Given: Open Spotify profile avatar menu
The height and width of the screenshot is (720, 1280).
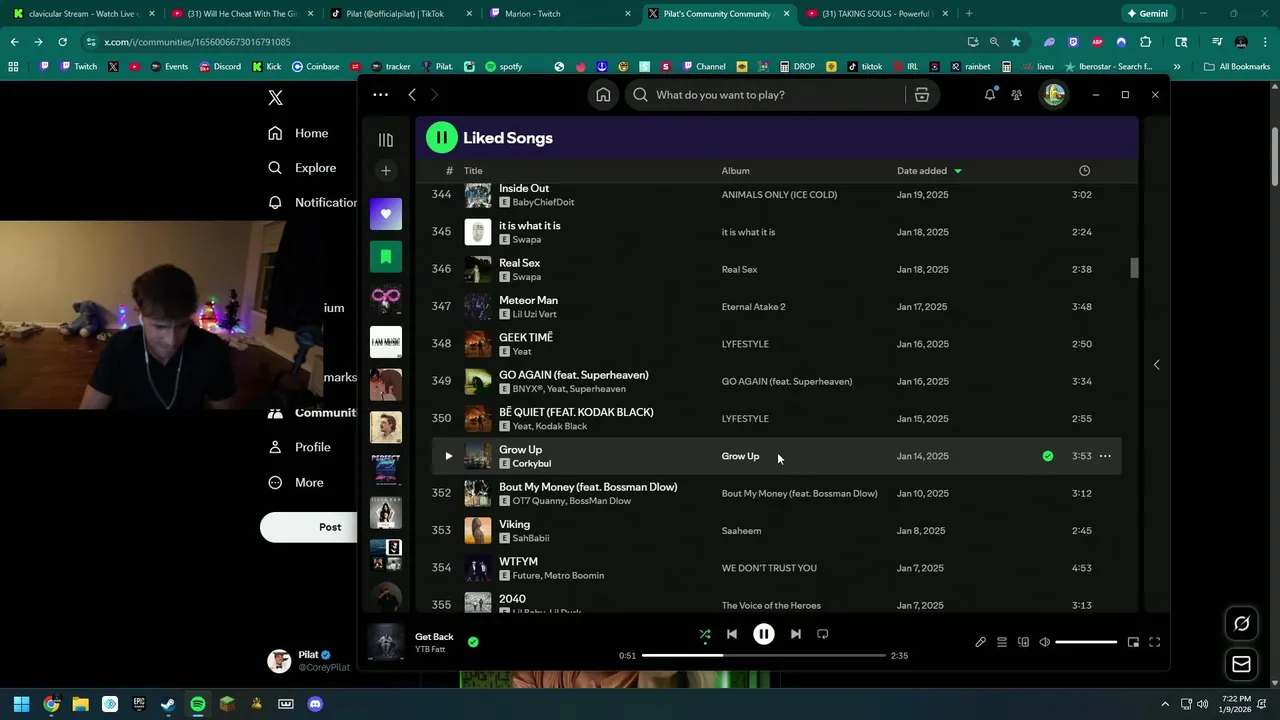Looking at the screenshot, I should (1054, 94).
